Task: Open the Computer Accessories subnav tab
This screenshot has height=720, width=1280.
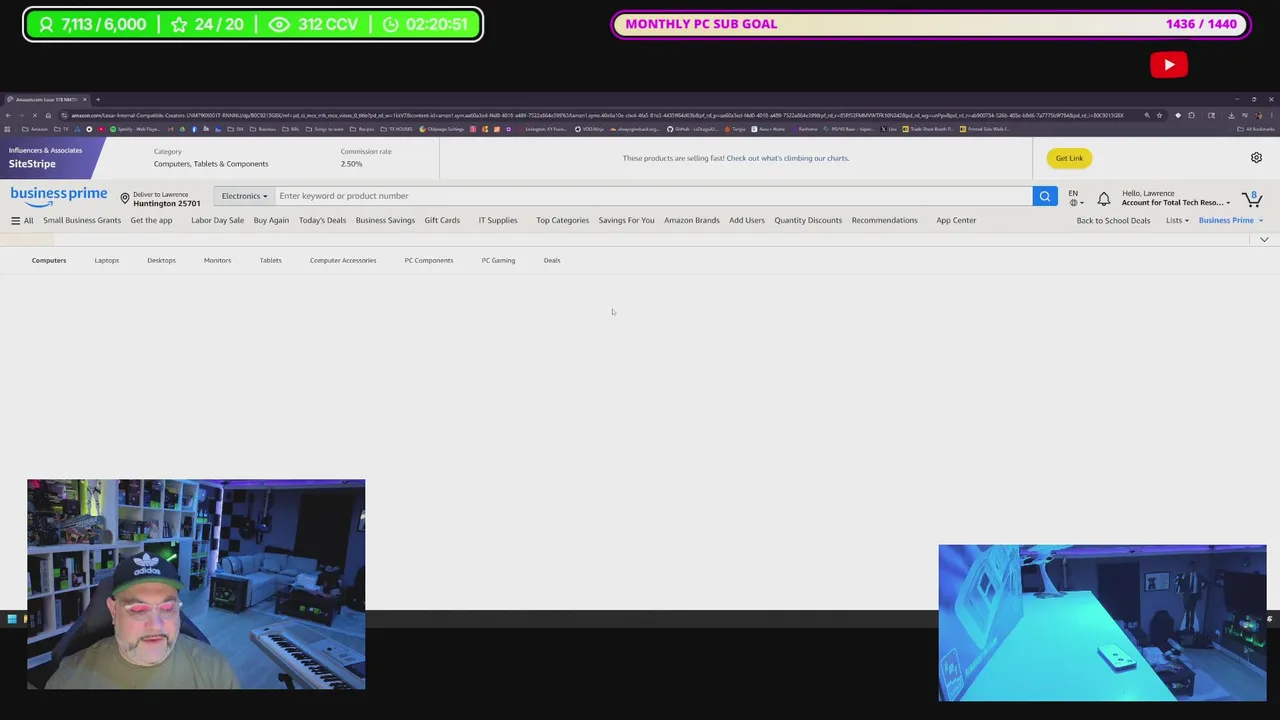Action: [x=343, y=260]
